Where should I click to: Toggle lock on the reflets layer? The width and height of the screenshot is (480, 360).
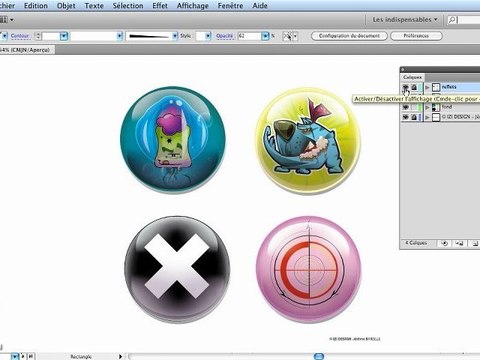click(414, 87)
